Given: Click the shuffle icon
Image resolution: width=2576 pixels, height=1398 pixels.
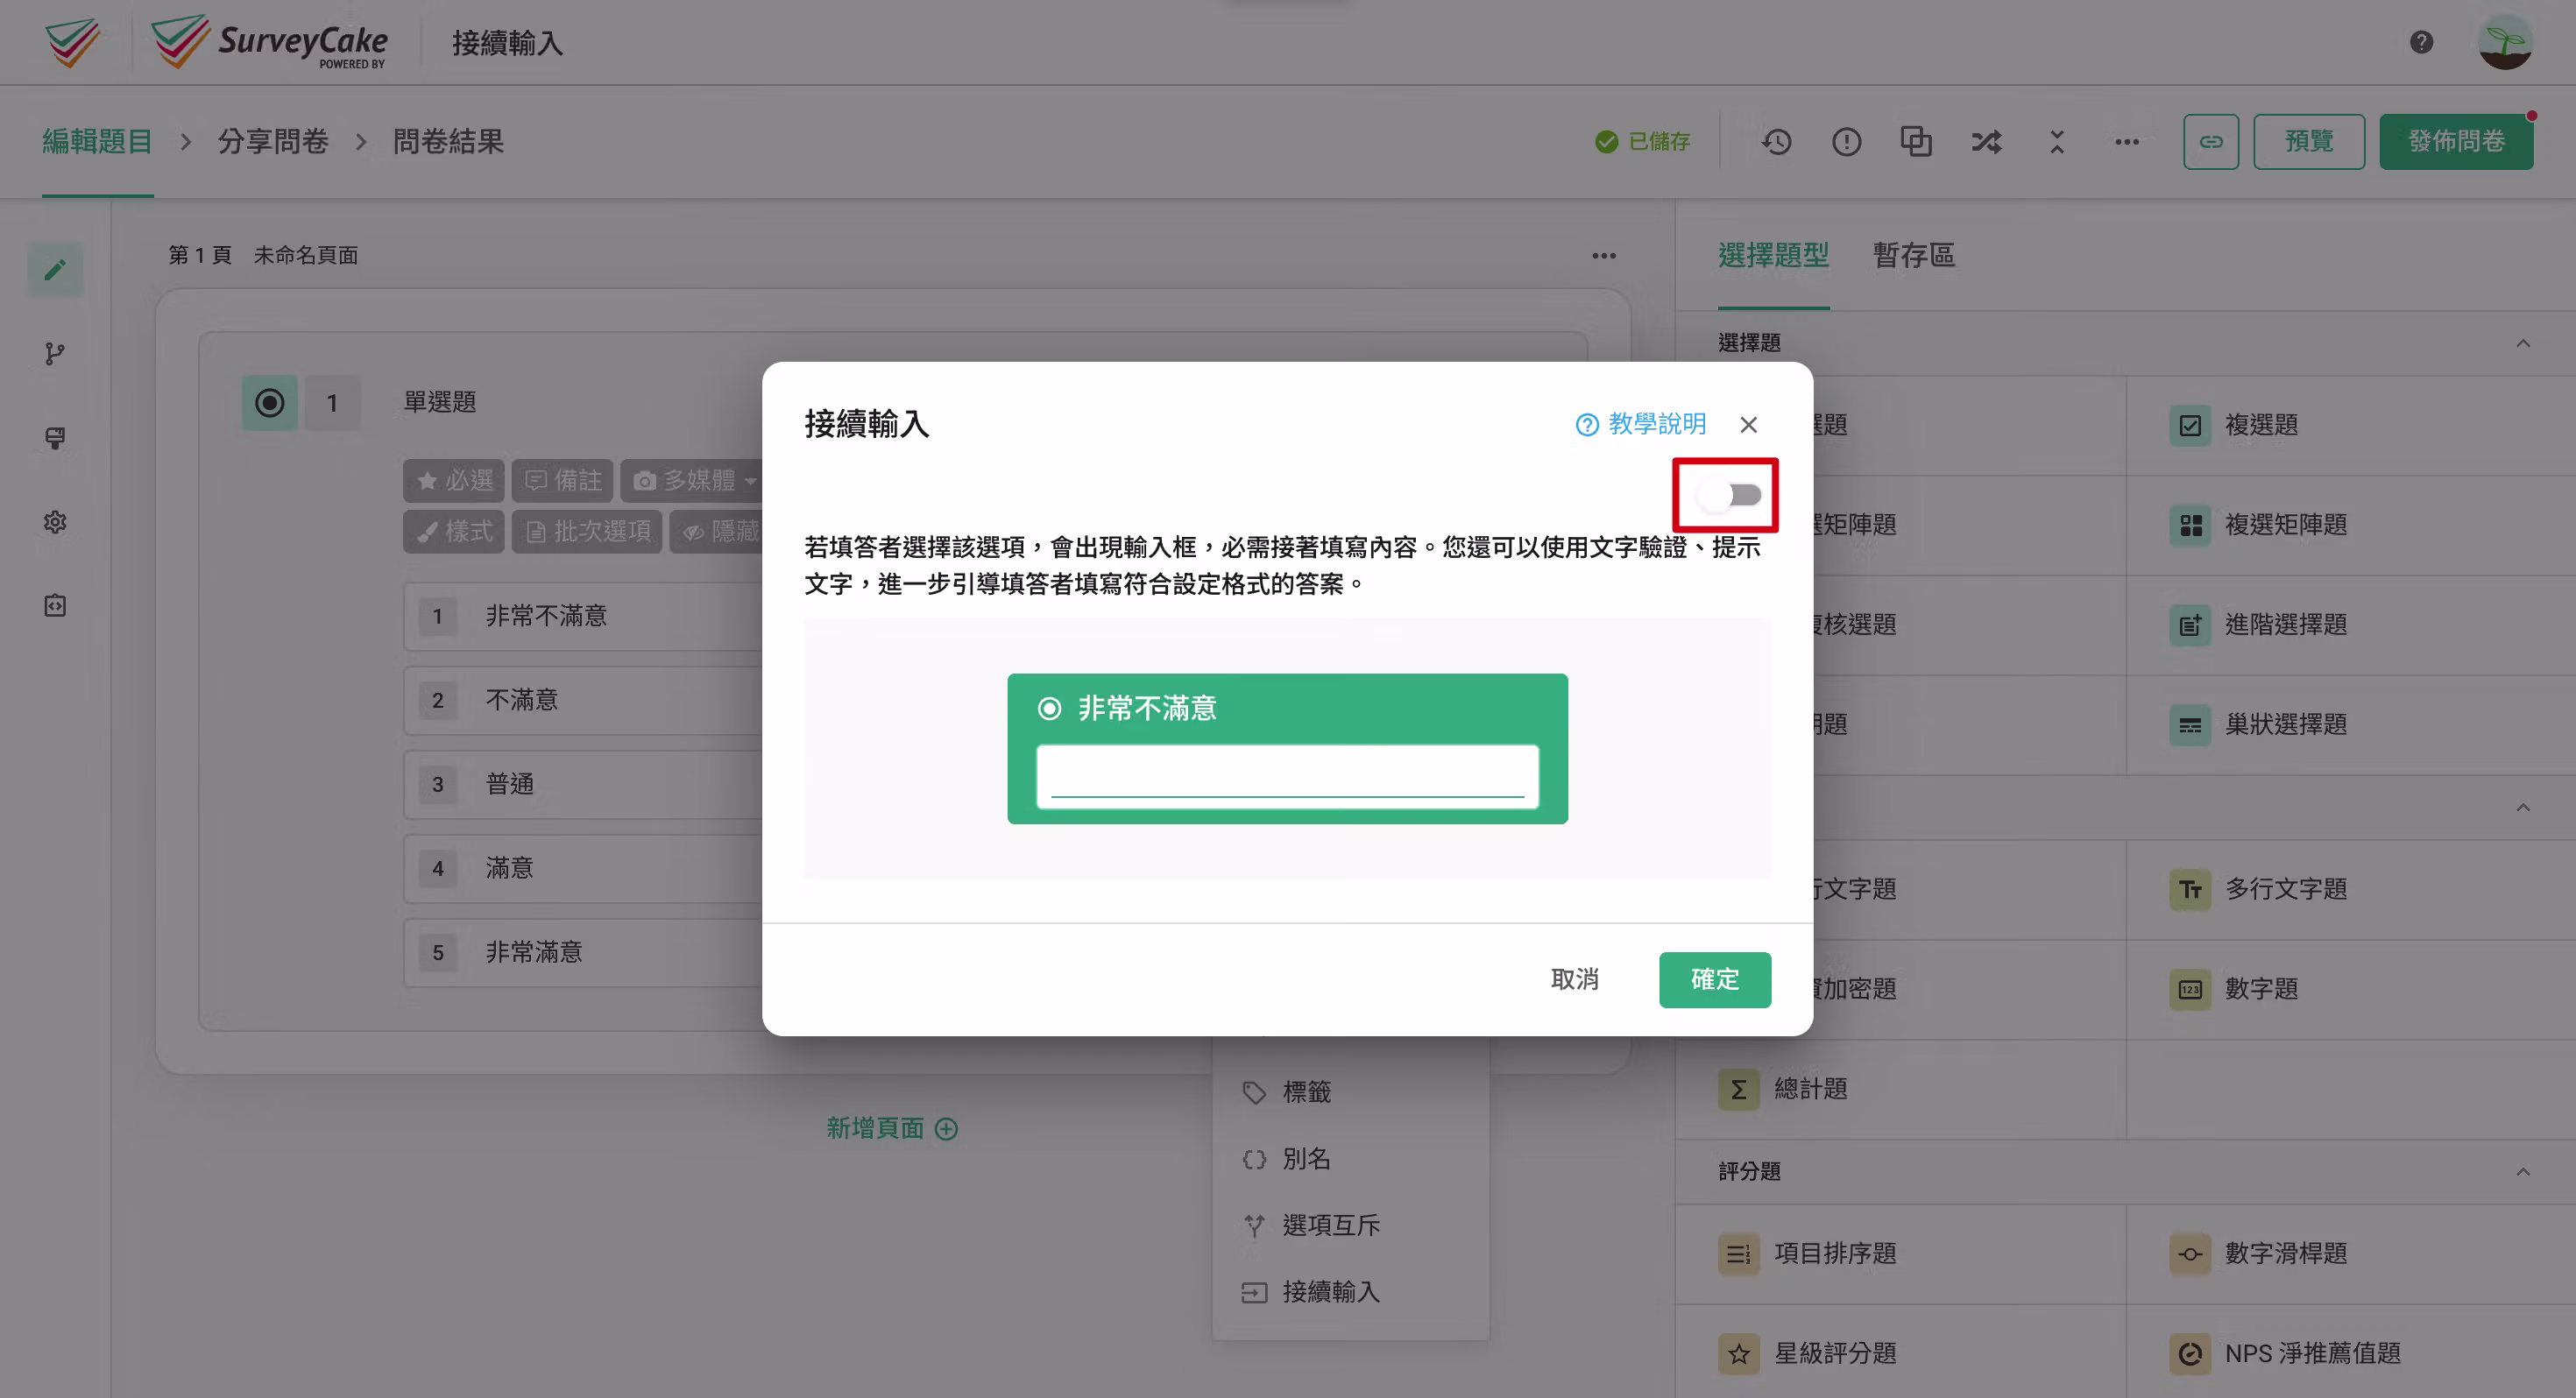Looking at the screenshot, I should pos(1986,142).
